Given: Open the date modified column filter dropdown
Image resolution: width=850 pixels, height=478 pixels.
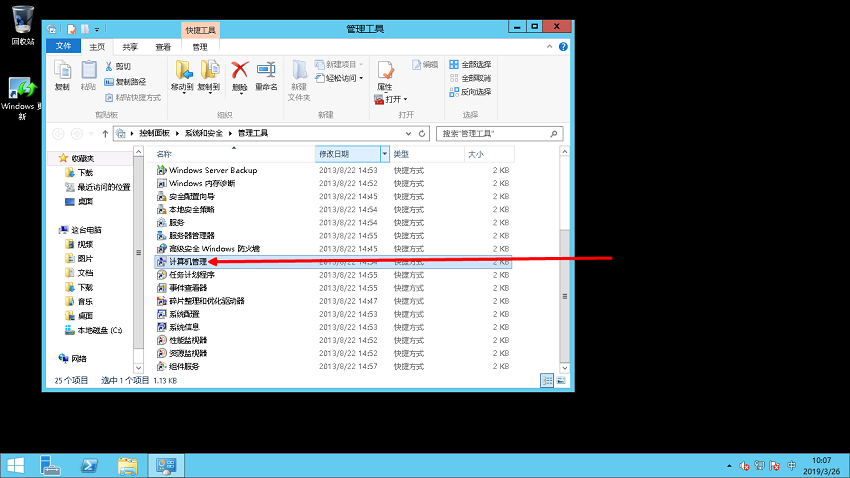Looking at the screenshot, I should pos(384,154).
